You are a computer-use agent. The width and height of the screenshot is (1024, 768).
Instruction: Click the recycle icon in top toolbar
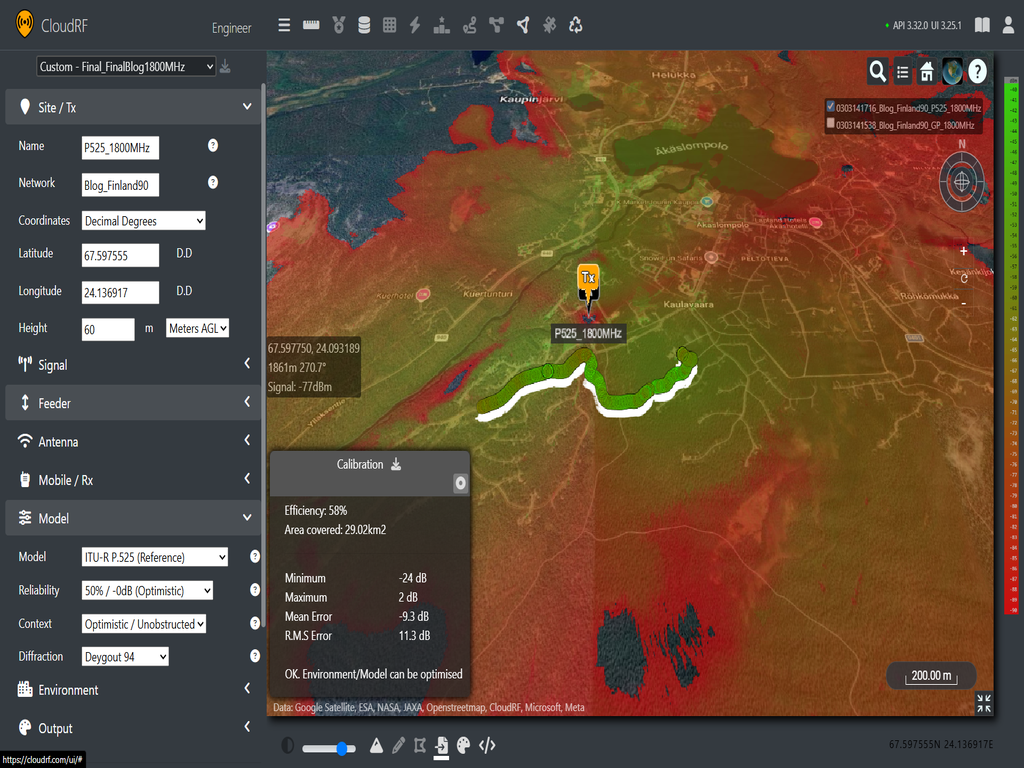point(576,25)
